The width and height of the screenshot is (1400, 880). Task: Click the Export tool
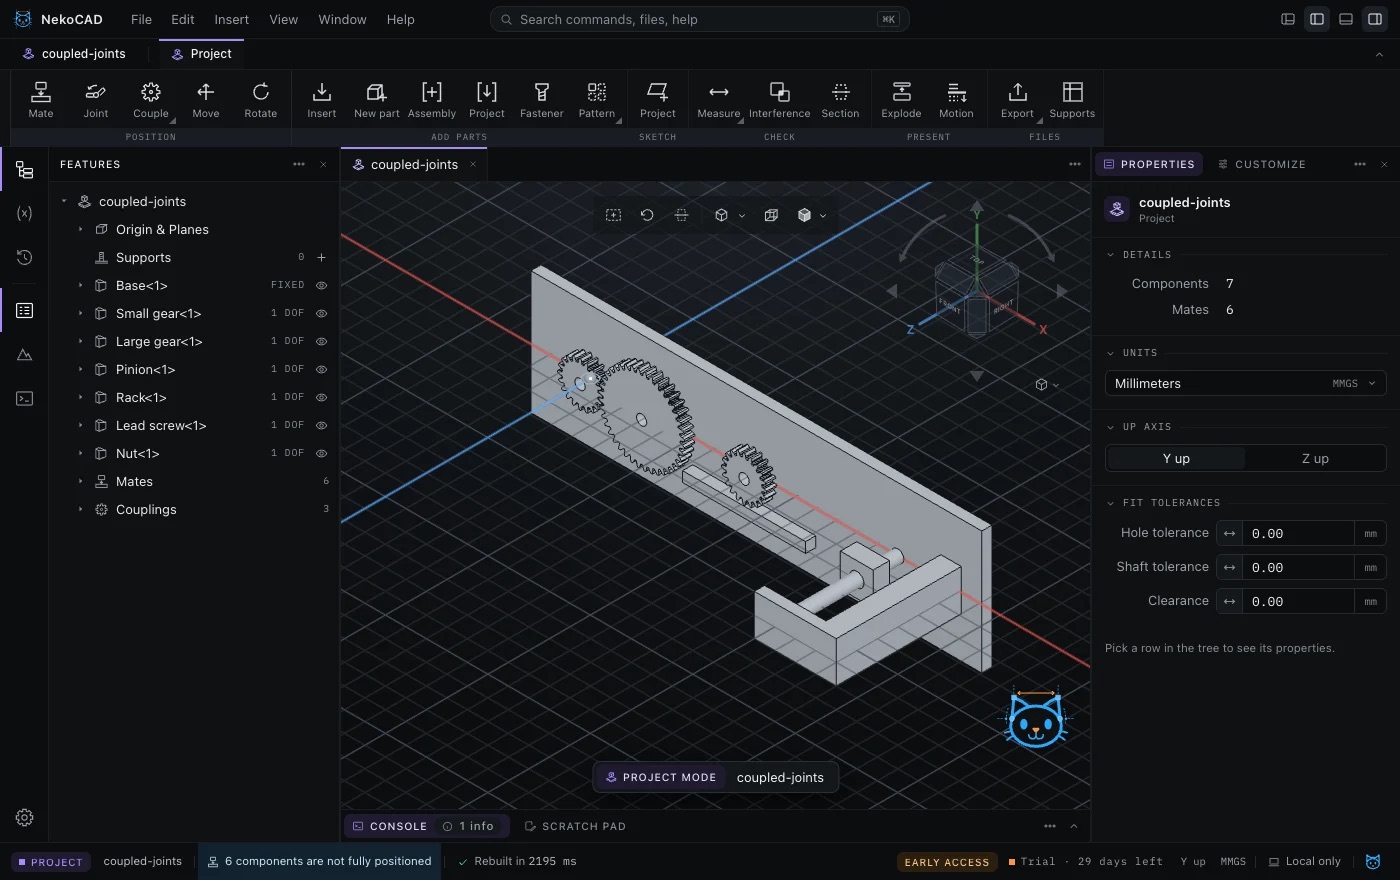point(1018,100)
